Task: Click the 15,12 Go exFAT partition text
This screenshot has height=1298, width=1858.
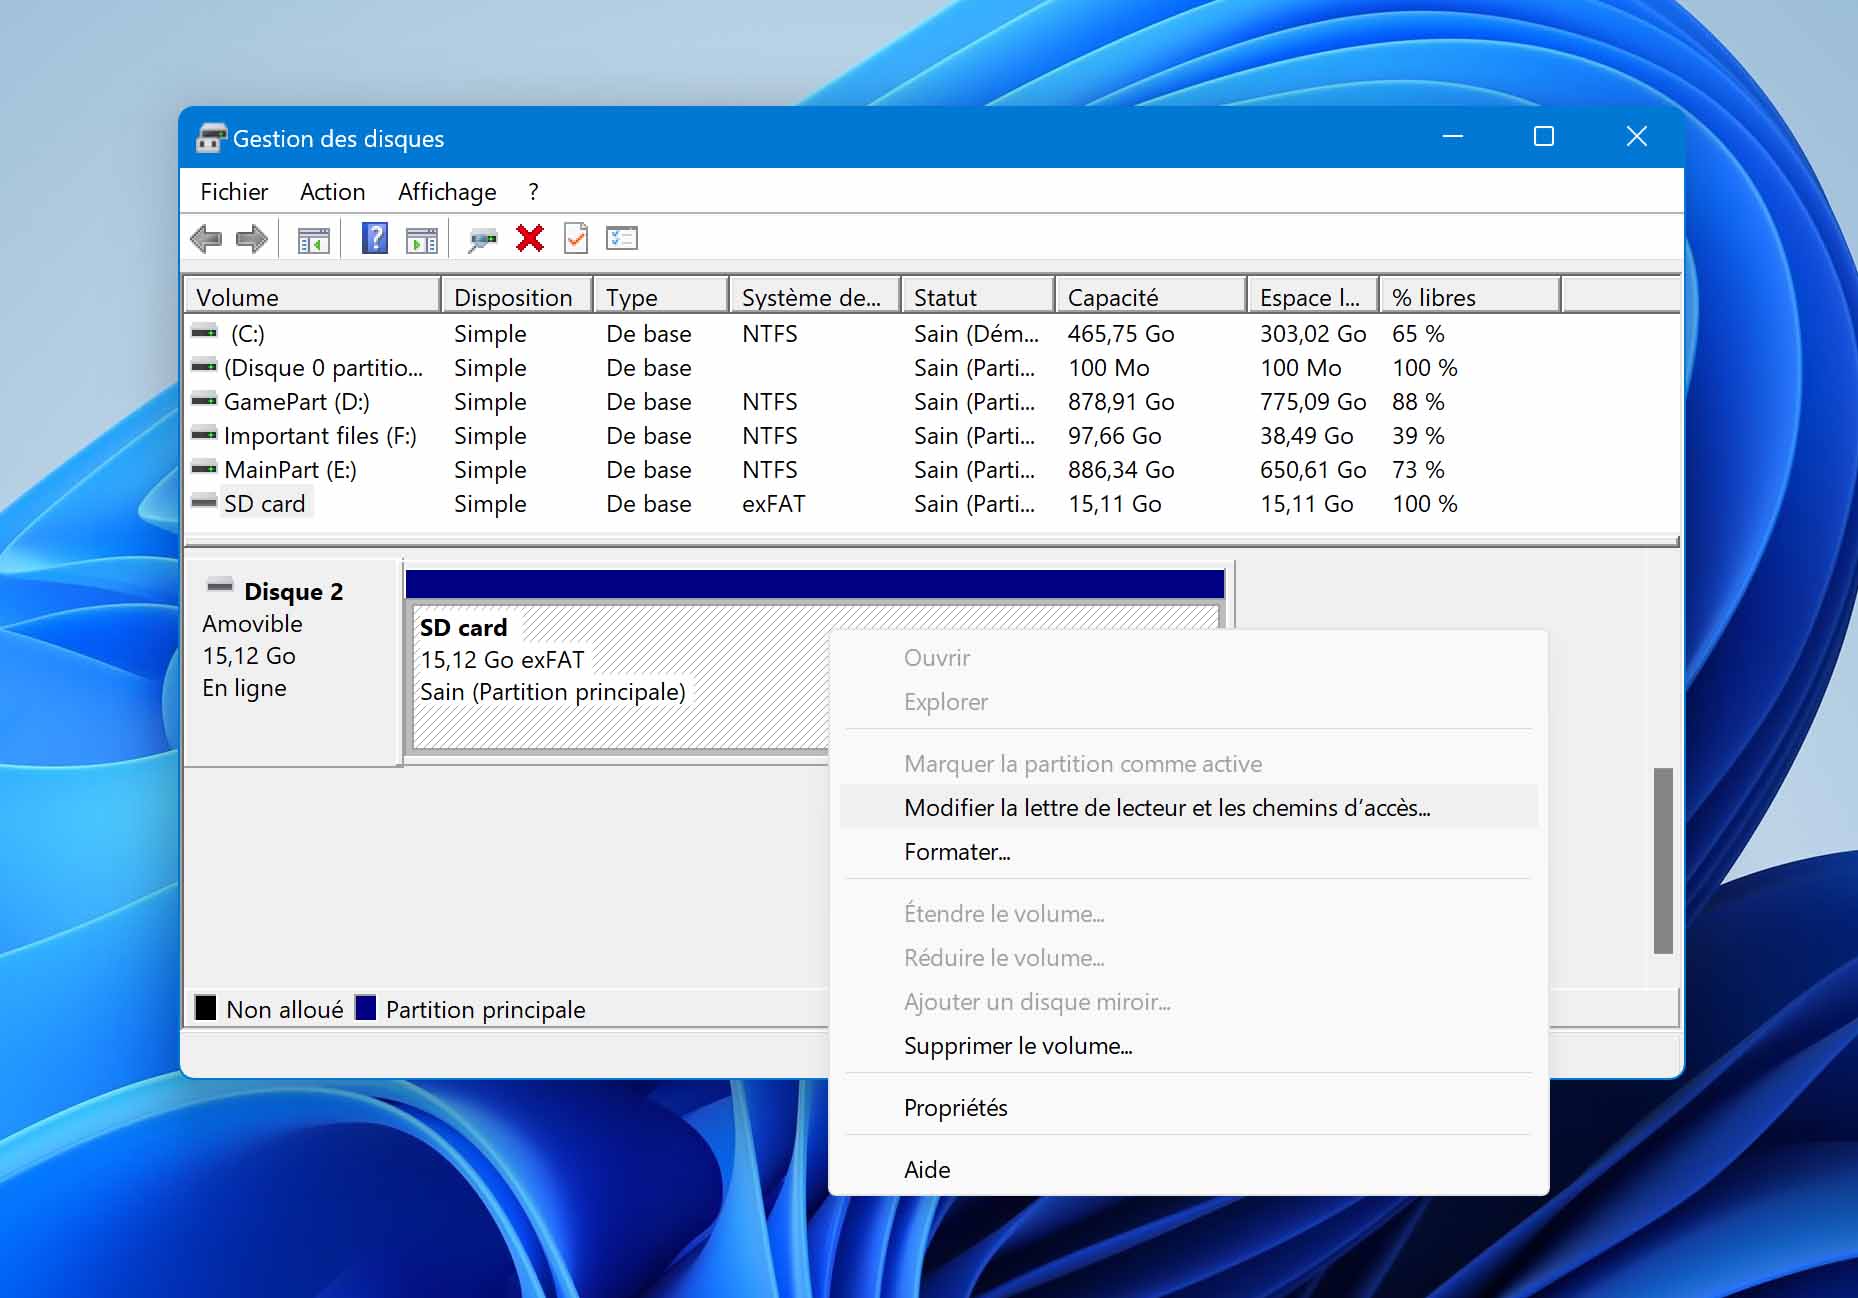Action: point(502,659)
